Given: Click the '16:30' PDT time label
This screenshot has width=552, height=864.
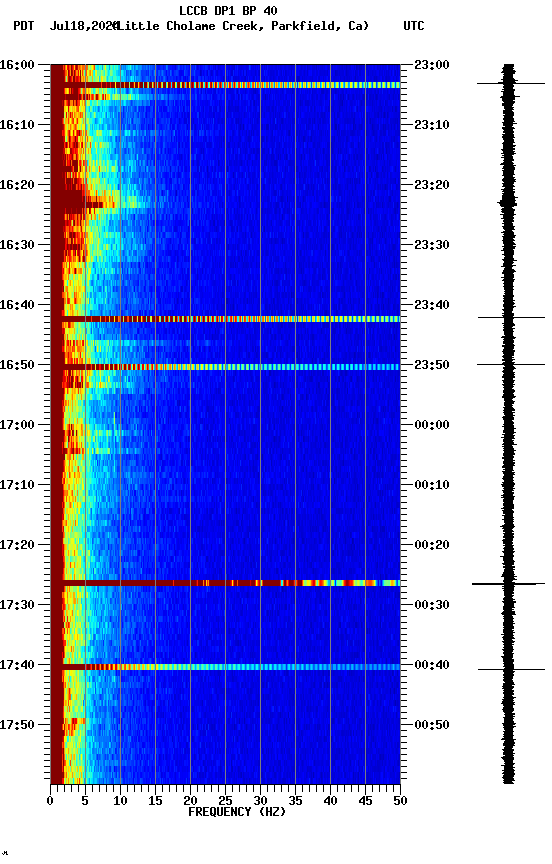Looking at the screenshot, I should (17, 245).
